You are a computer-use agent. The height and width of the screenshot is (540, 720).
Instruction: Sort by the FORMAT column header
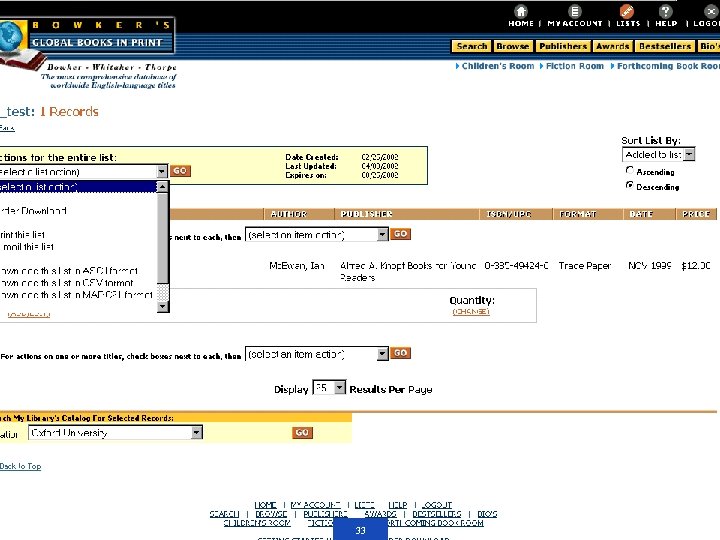click(578, 214)
